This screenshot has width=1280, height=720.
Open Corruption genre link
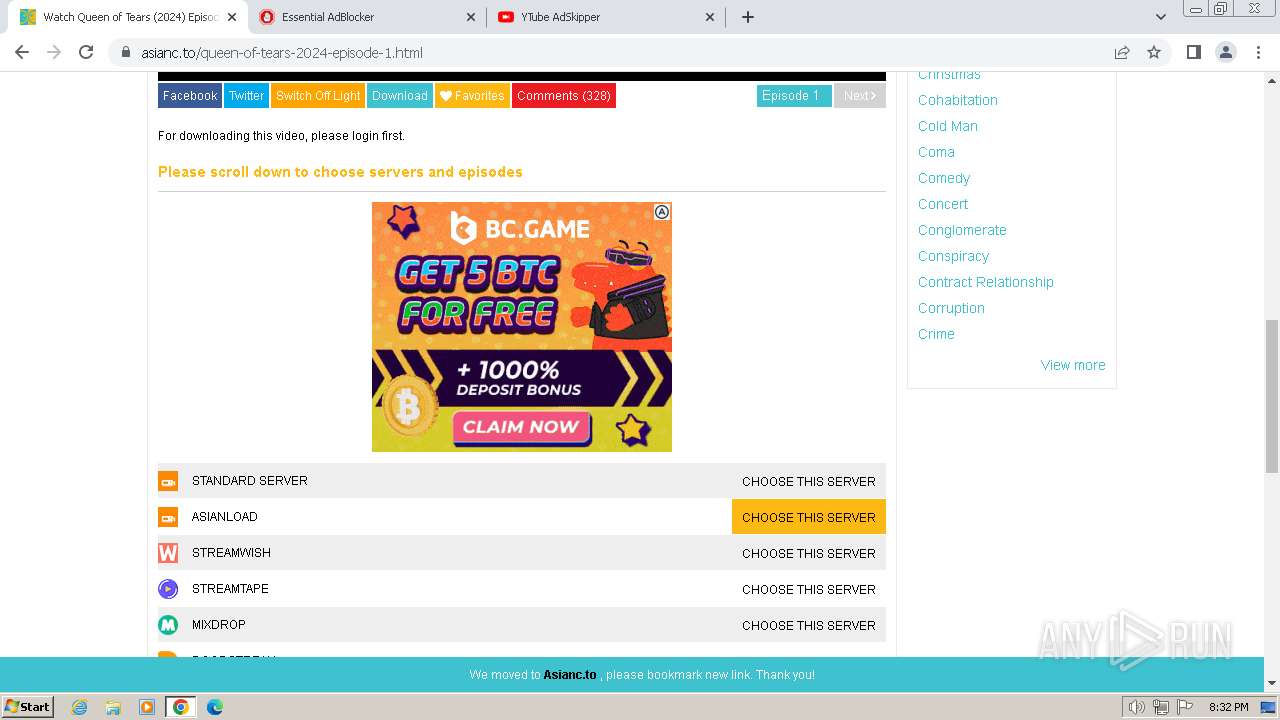click(951, 308)
